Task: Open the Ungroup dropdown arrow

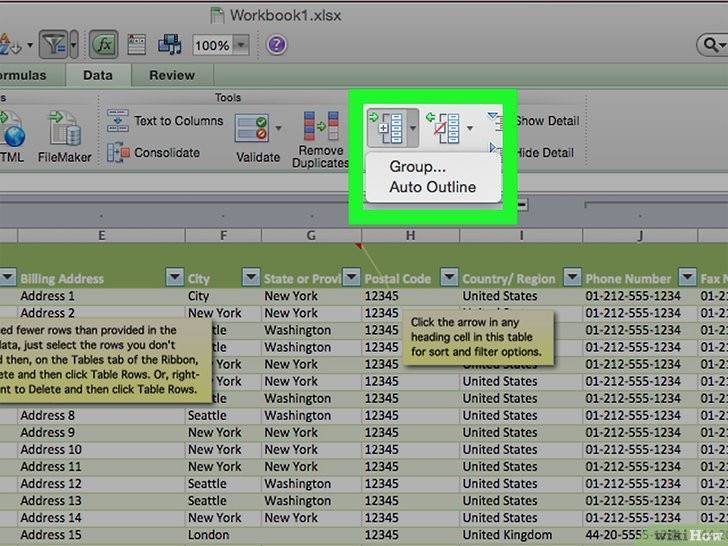Action: [x=470, y=129]
